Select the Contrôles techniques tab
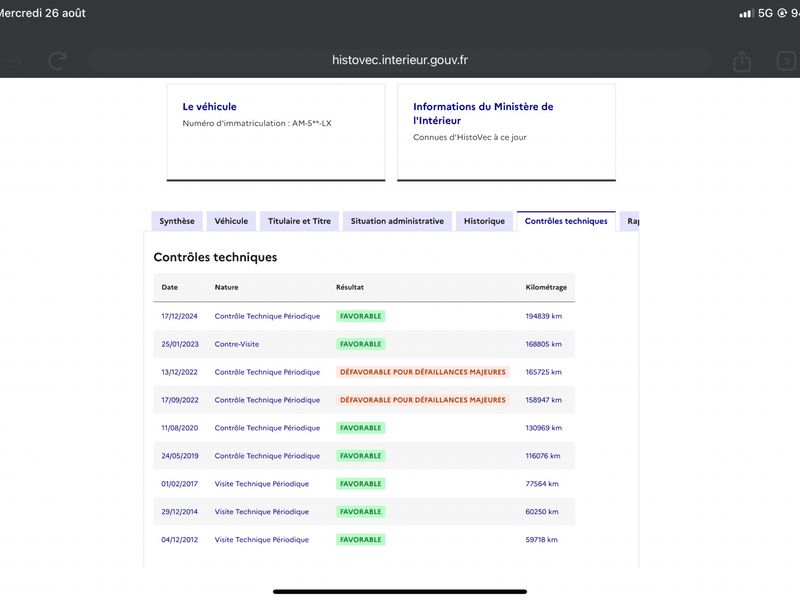This screenshot has width=800, height=600. [566, 221]
